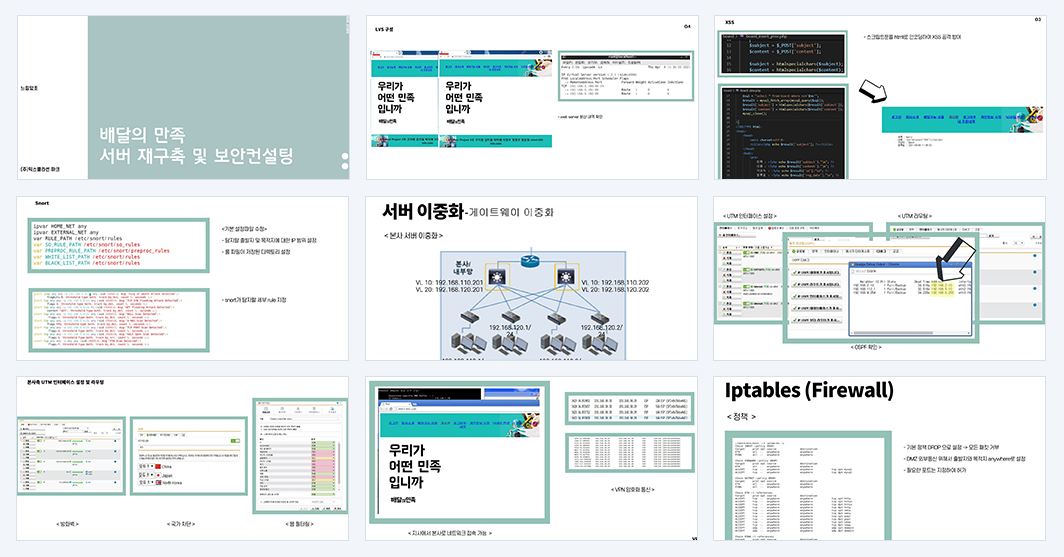This screenshot has height=557, width=1064.
Task: Toggle the first interface switch in UTM settings
Action: (746, 252)
